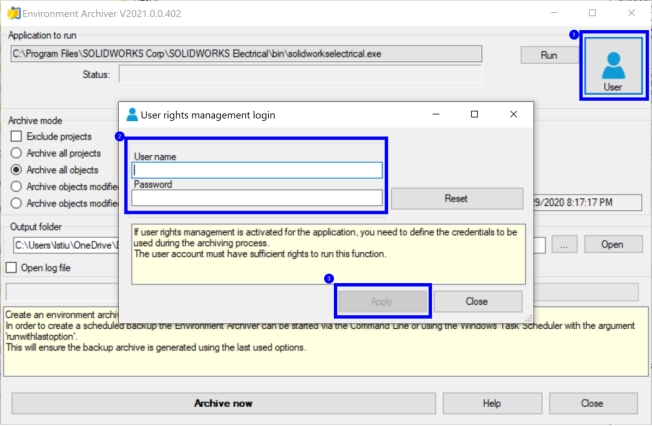Click the Environment Archiver title bar icon
Viewport: 652px width, 426px height.
tap(14, 13)
